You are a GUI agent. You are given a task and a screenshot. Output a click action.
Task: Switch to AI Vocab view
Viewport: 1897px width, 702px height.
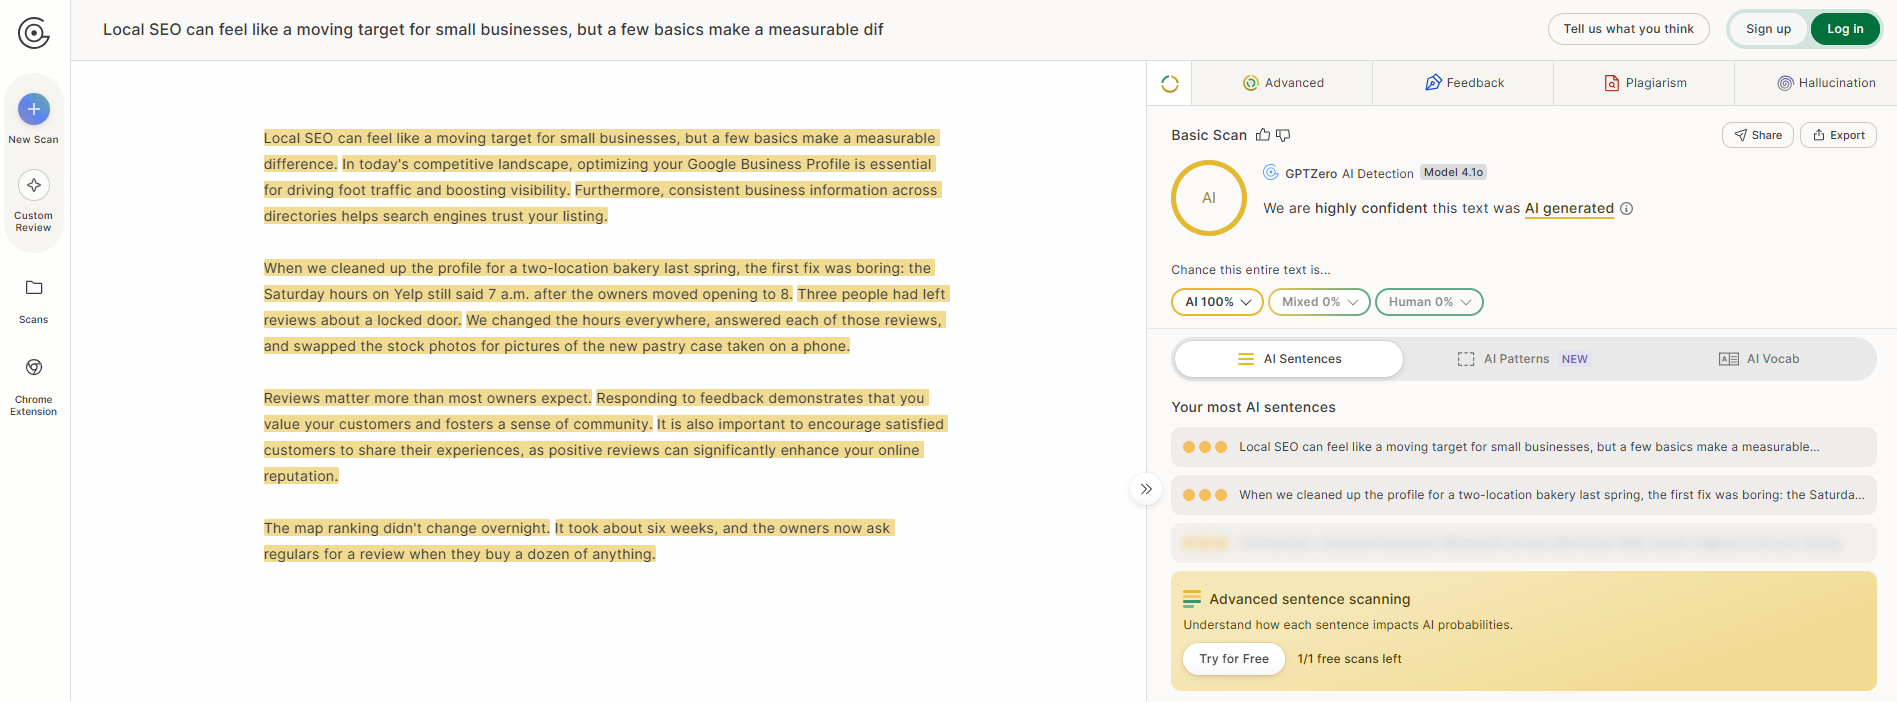1758,359
